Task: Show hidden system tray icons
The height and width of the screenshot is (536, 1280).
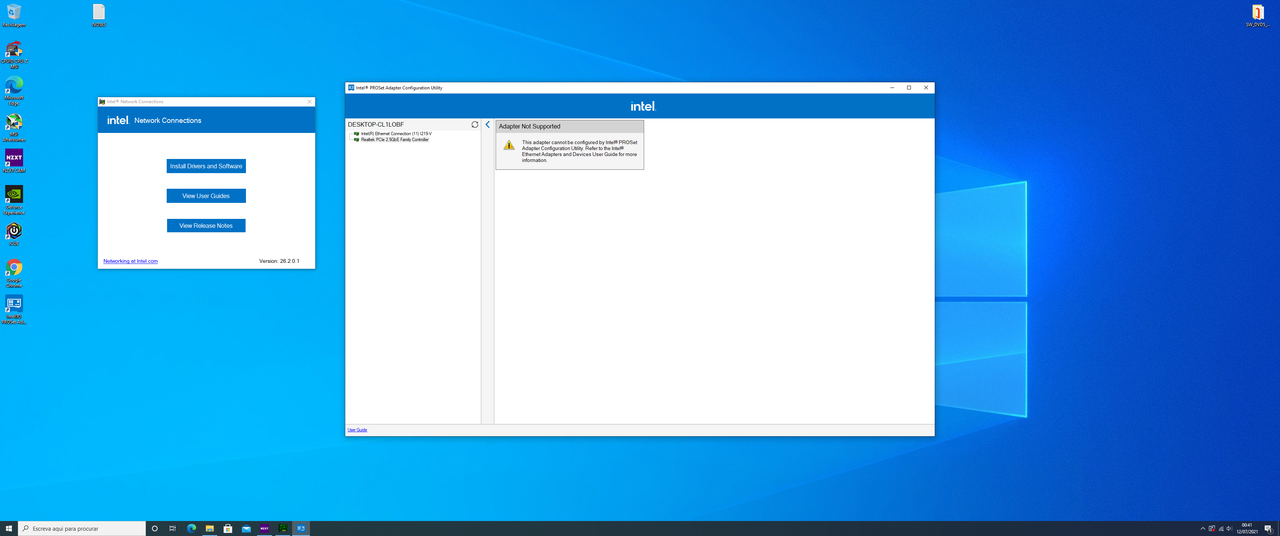Action: click(x=1203, y=528)
